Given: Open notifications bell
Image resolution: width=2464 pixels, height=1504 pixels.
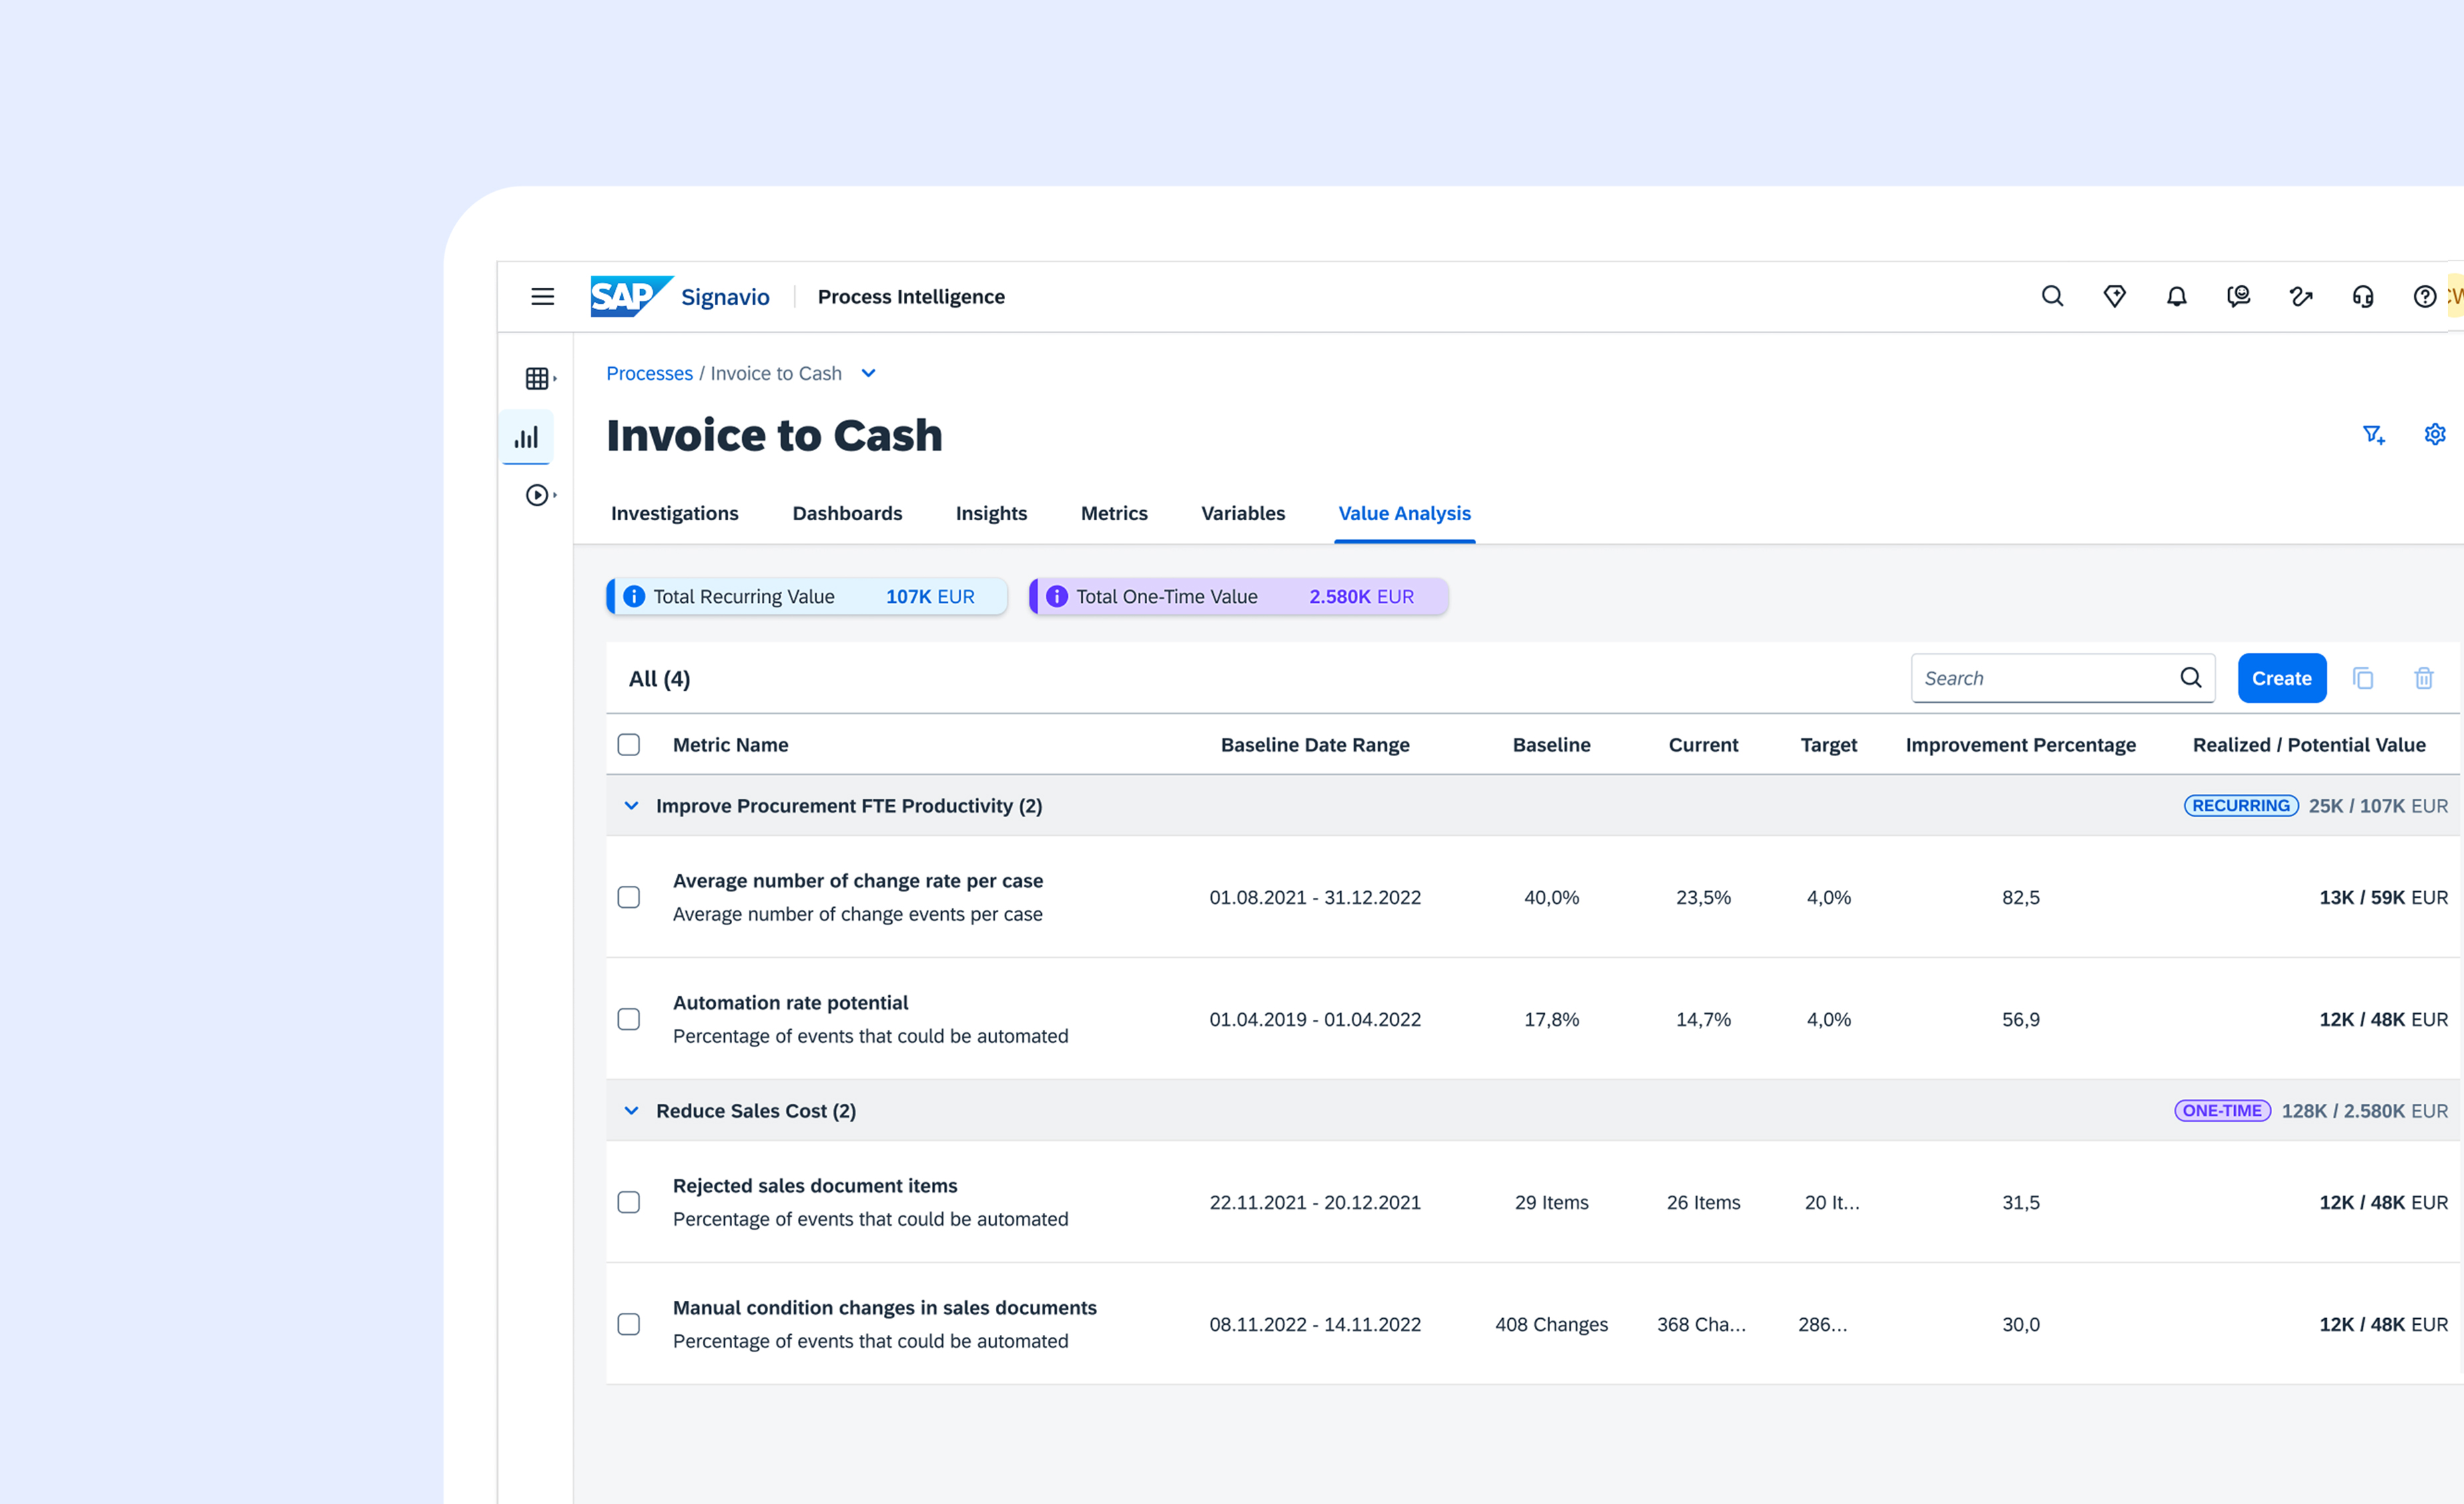Looking at the screenshot, I should tap(2176, 296).
